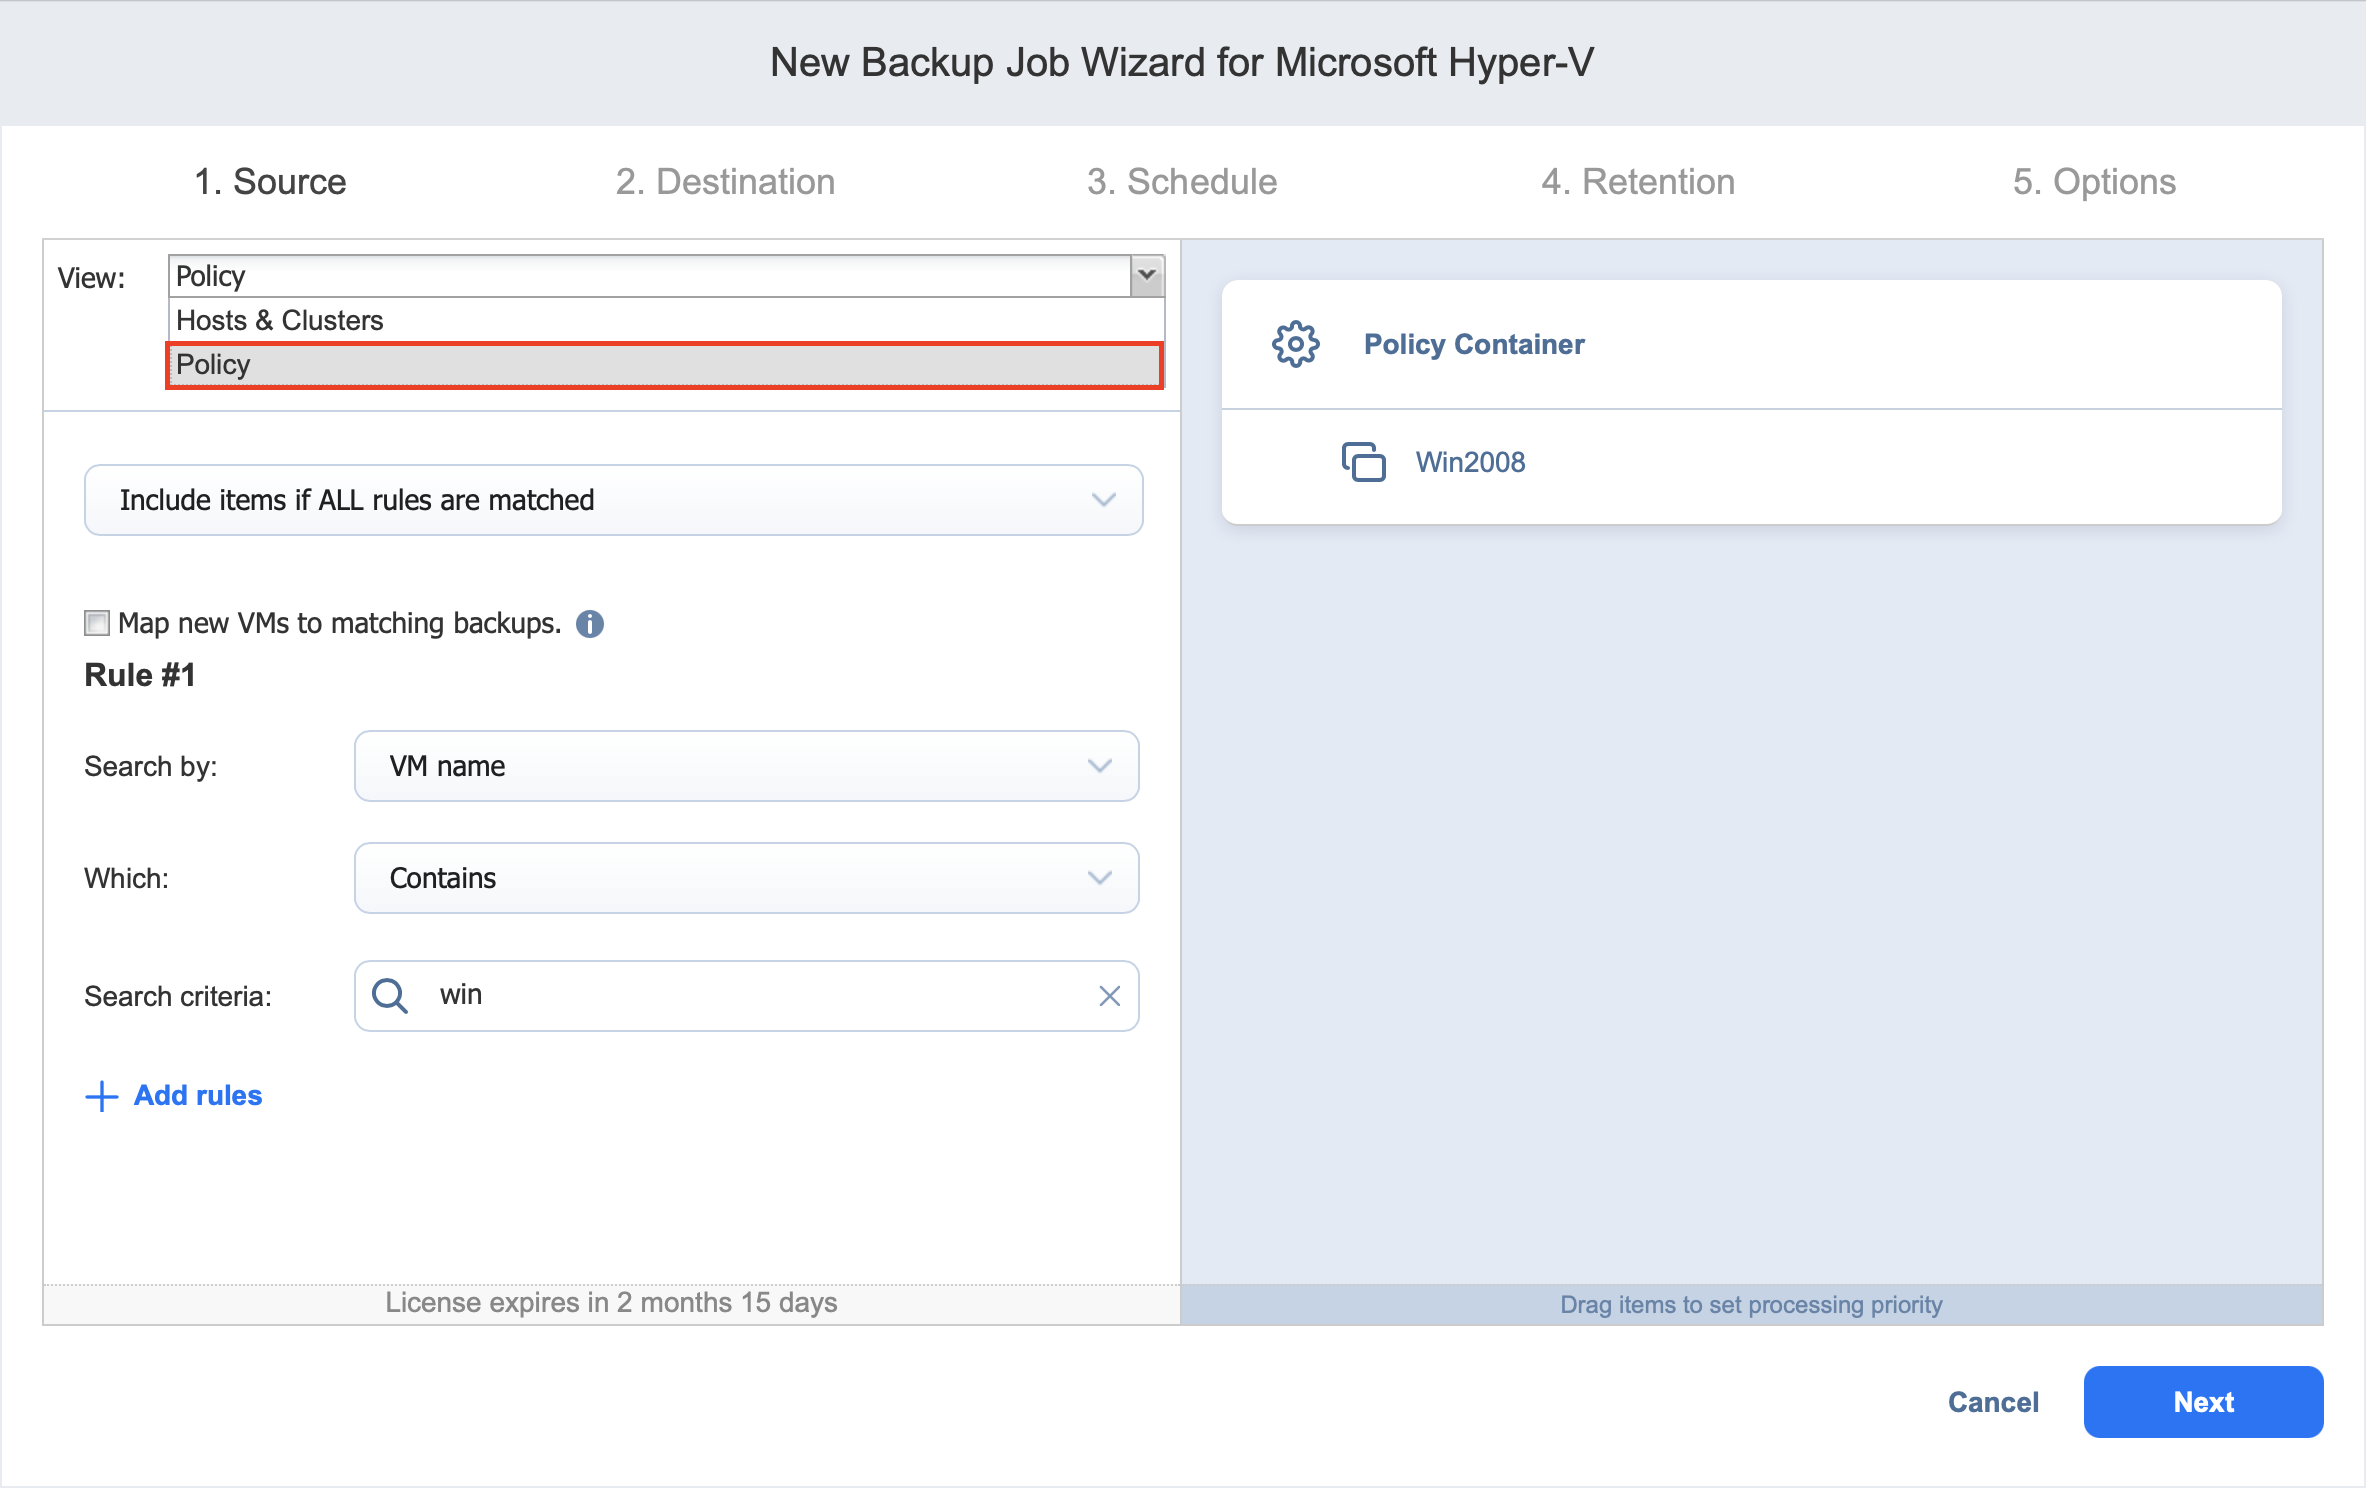Clear the search criteria with X icon

[x=1109, y=996]
